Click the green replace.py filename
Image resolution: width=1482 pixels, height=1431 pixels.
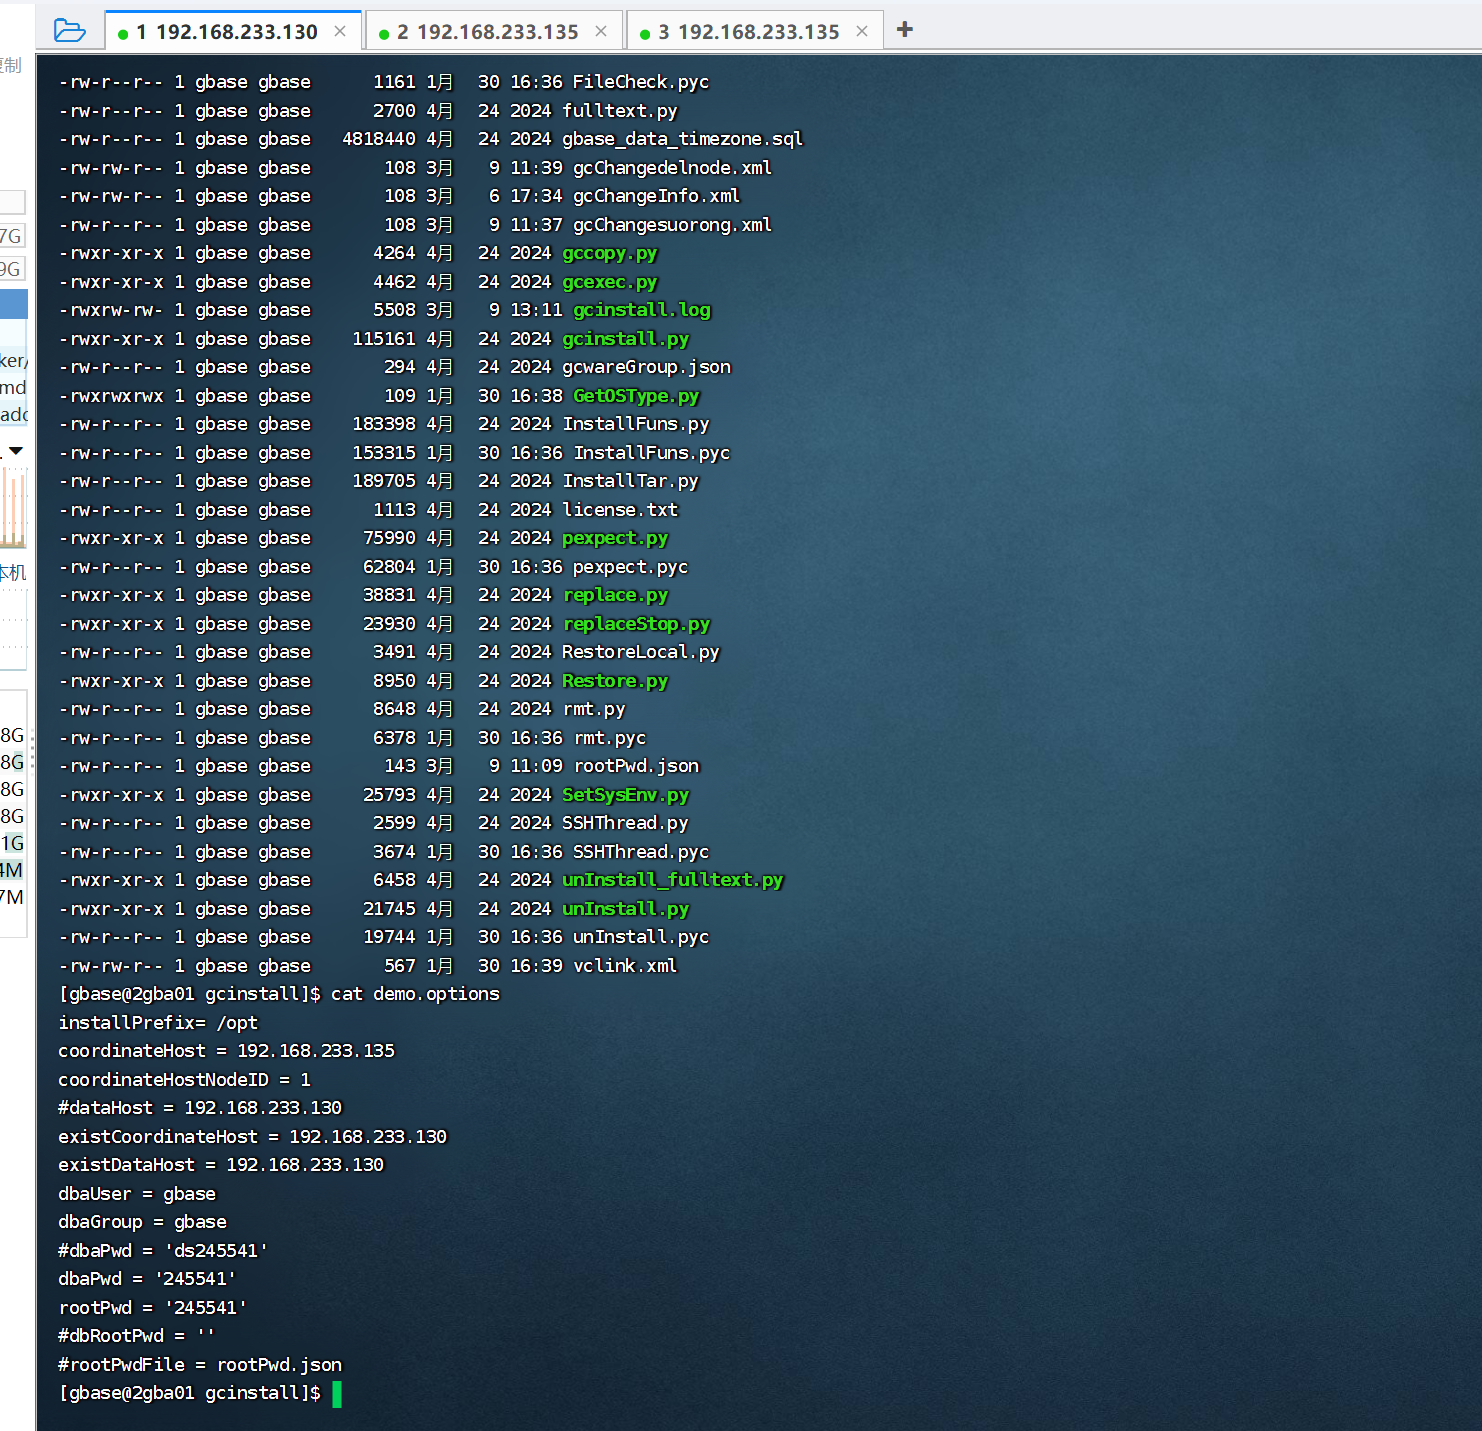[614, 595]
